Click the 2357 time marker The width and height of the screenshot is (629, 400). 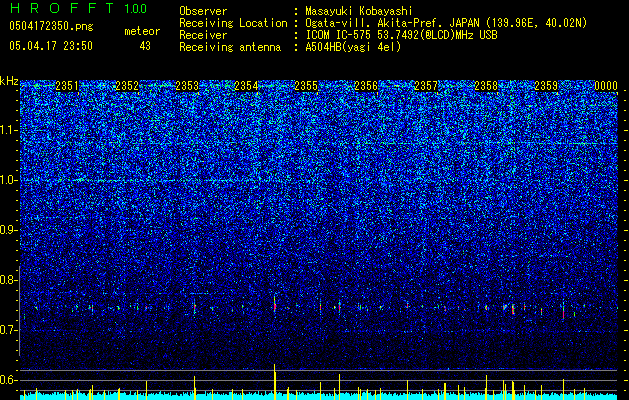pos(426,86)
